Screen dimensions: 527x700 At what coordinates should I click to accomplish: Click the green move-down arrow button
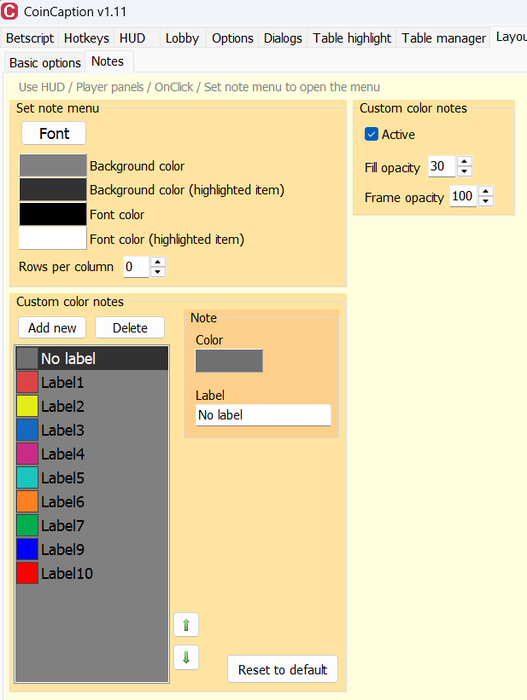186,657
